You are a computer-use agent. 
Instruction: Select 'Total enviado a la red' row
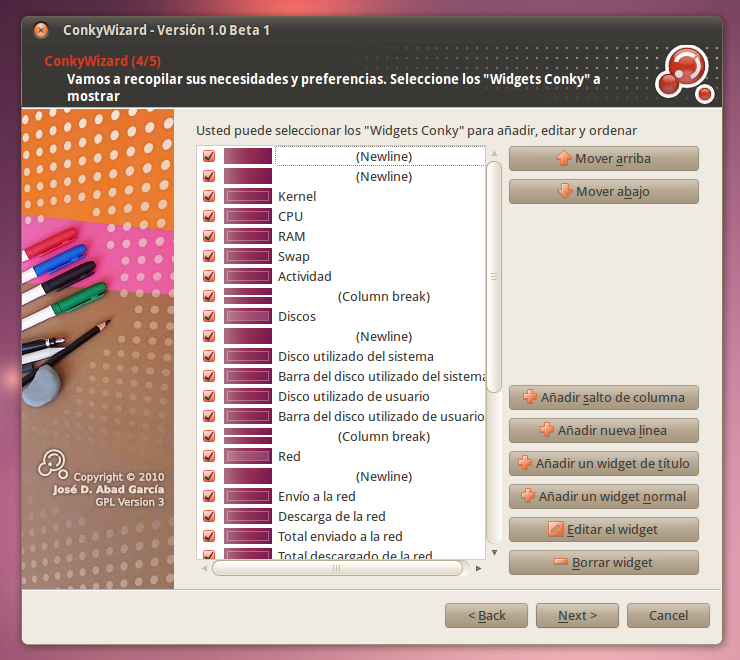click(x=340, y=536)
